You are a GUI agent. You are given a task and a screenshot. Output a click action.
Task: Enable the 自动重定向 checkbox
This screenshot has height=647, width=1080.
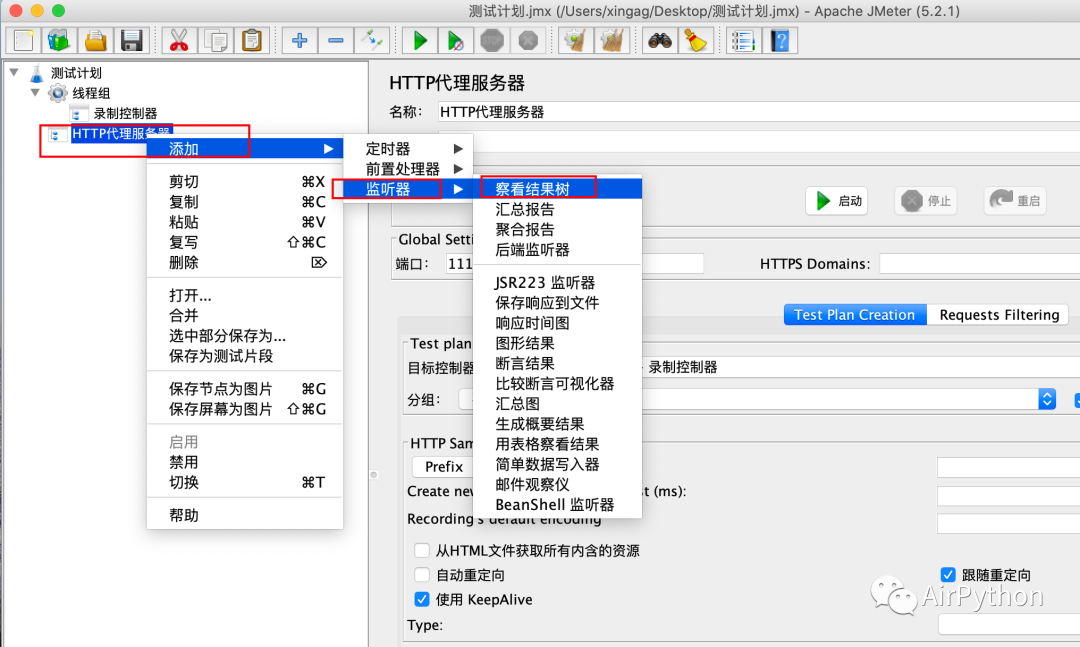tap(422, 575)
